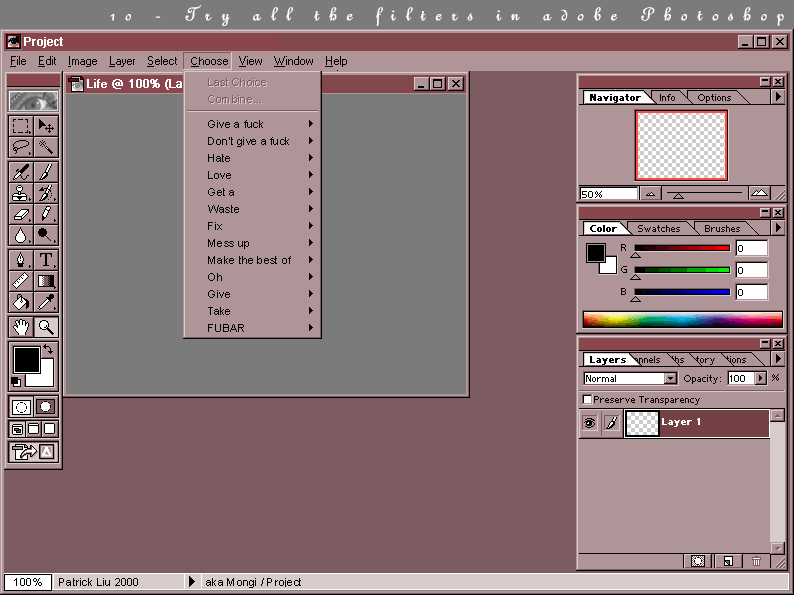The height and width of the screenshot is (595, 794).
Task: Choose the Love menu entry
Action: click(x=219, y=175)
